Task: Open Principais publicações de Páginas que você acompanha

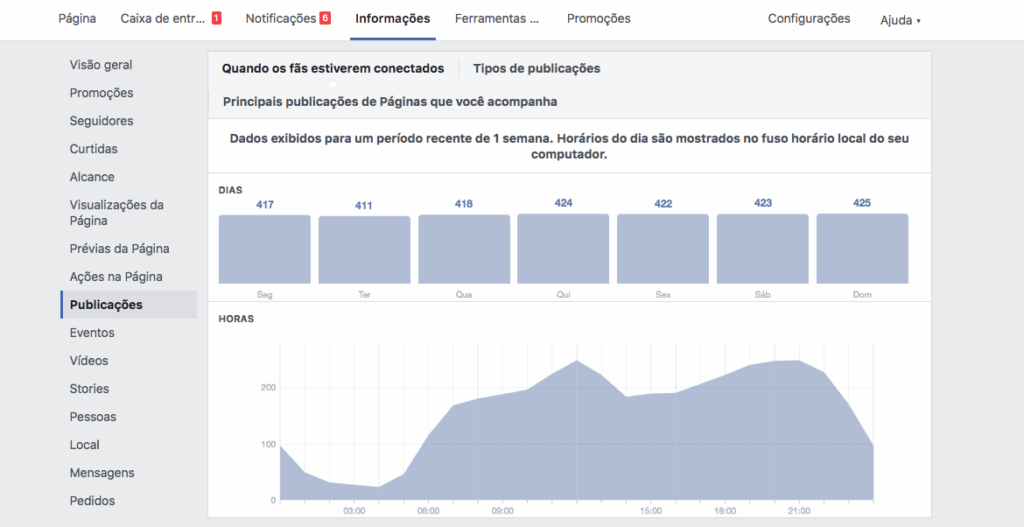Action: (390, 102)
